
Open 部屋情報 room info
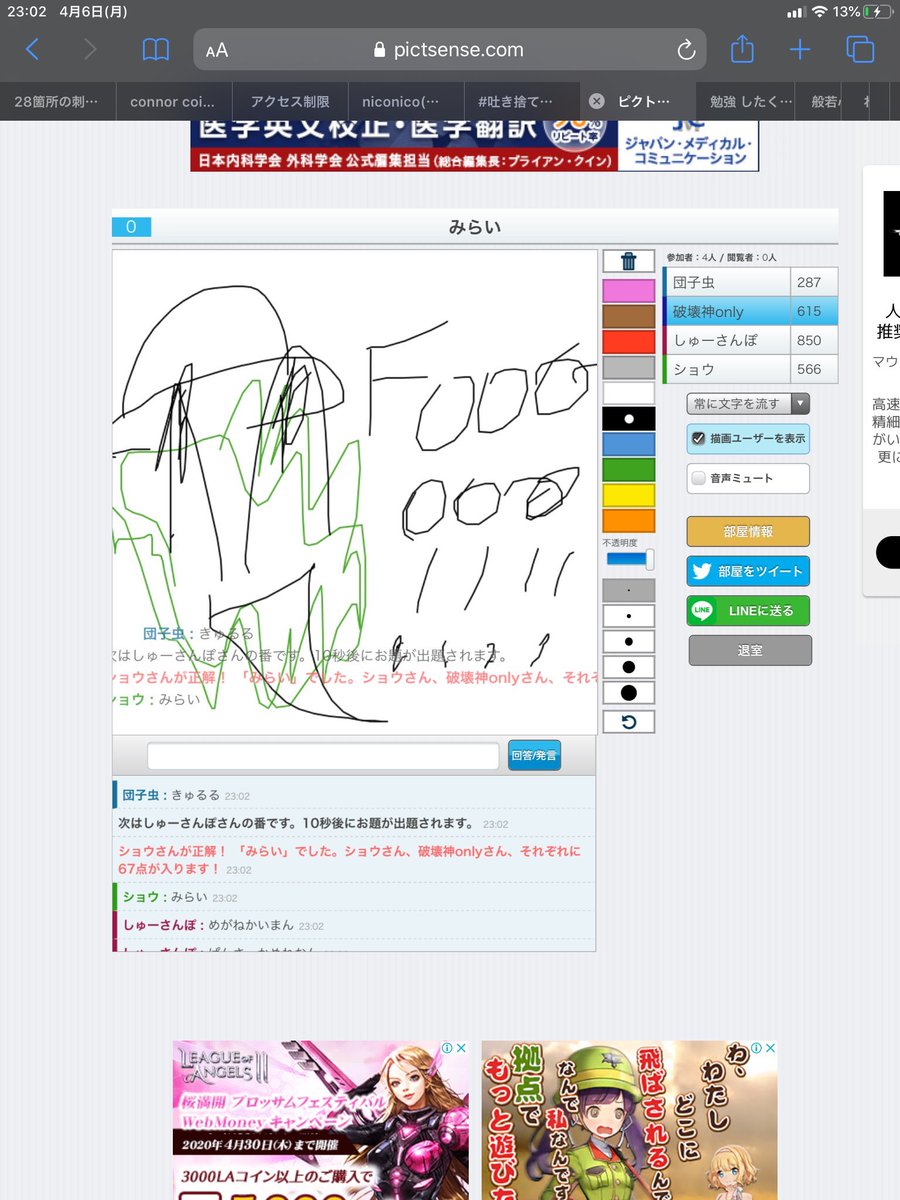pos(748,532)
